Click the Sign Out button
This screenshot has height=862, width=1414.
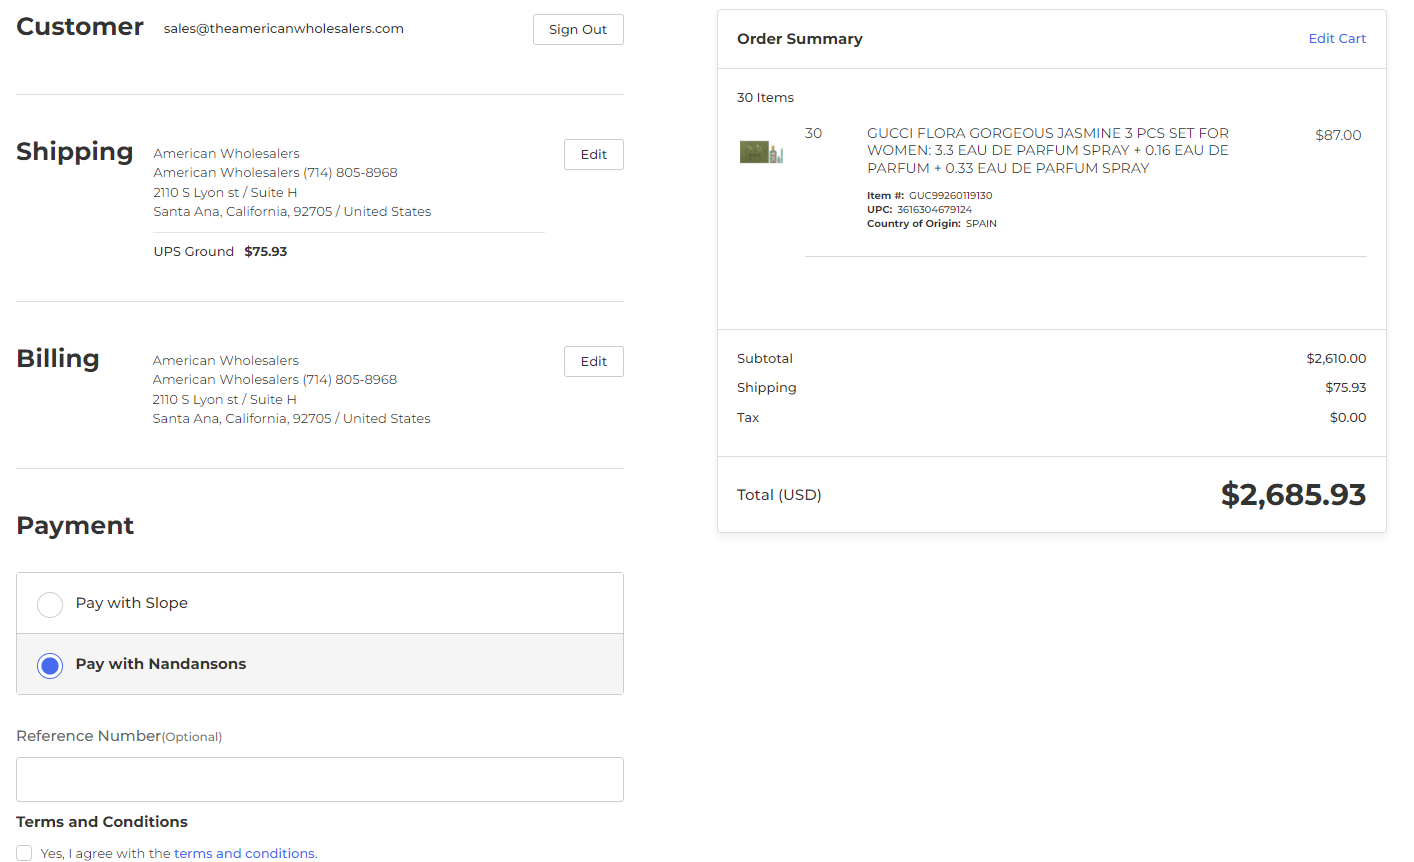pyautogui.click(x=578, y=30)
